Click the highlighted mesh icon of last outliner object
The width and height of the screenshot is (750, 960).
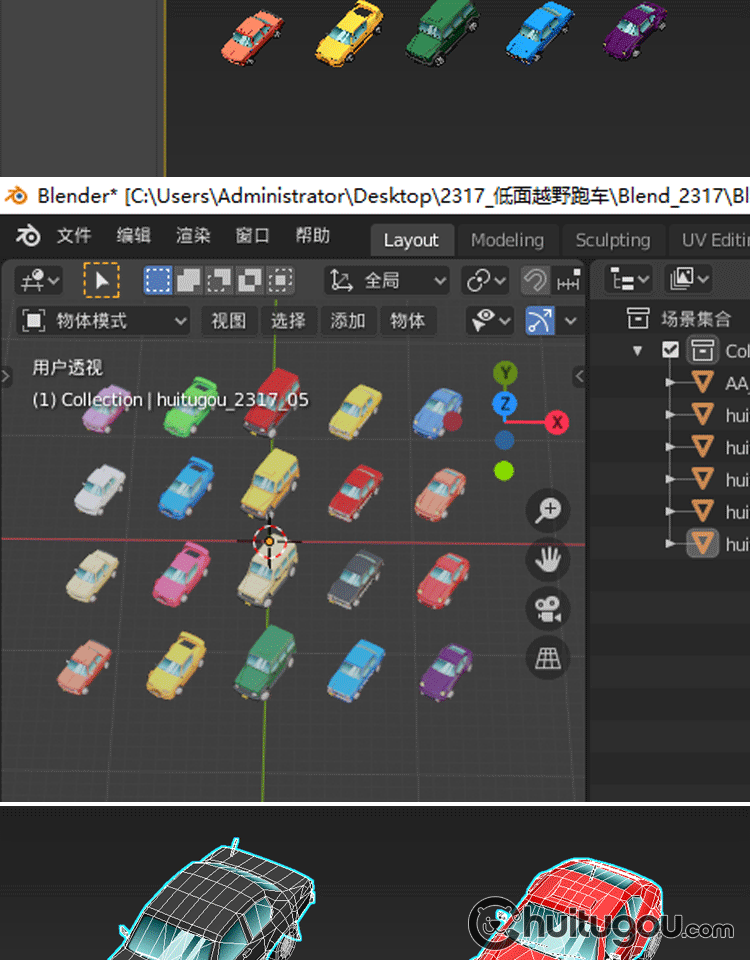click(704, 544)
